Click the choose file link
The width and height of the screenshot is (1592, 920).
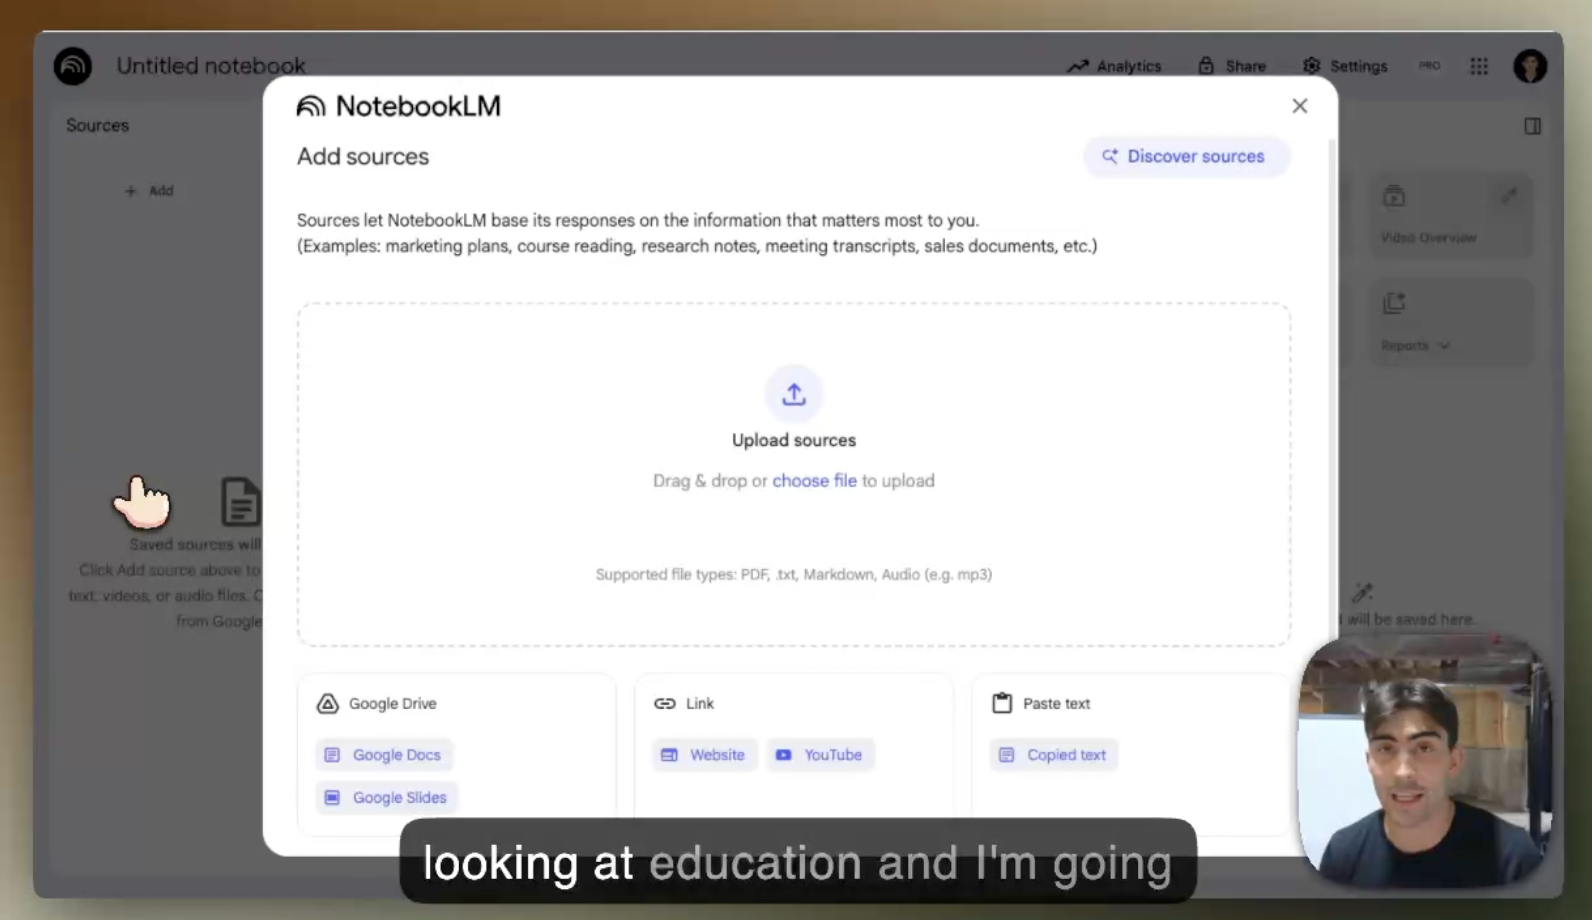click(x=814, y=481)
